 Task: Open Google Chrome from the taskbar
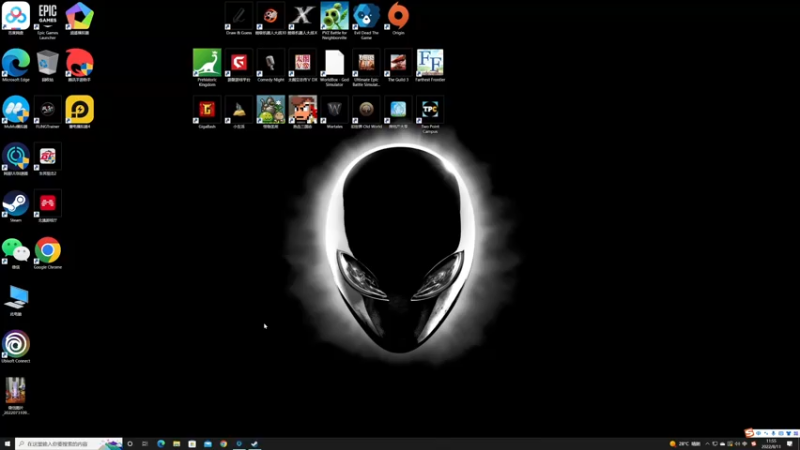point(223,444)
